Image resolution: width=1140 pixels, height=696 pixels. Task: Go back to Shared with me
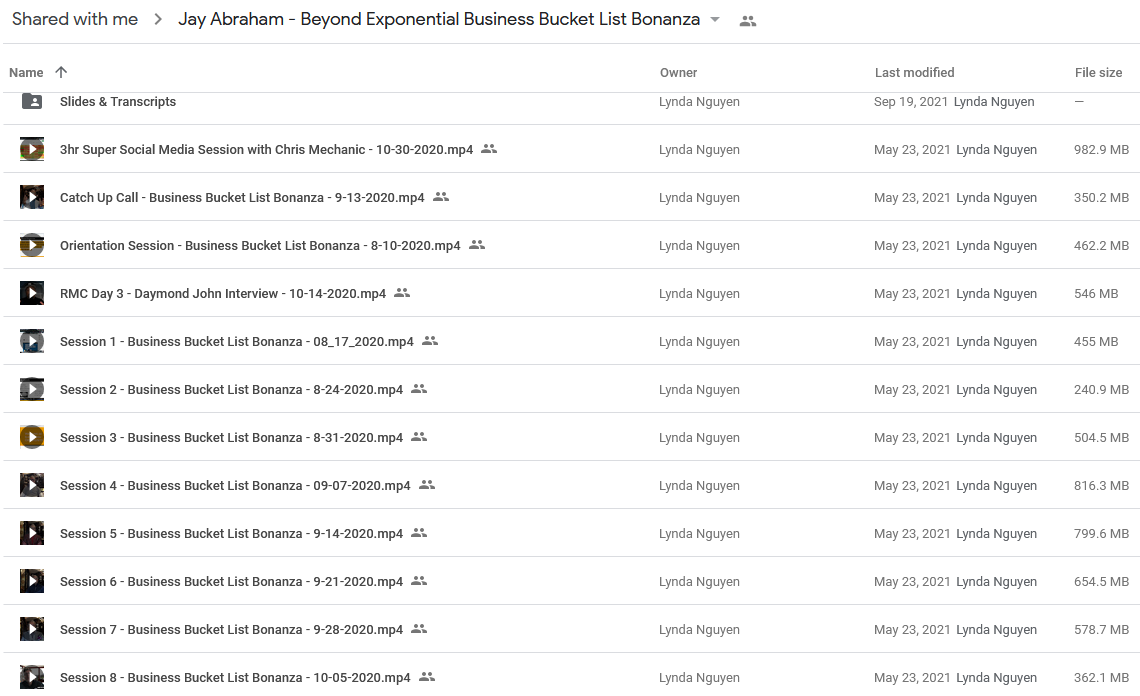tap(75, 19)
